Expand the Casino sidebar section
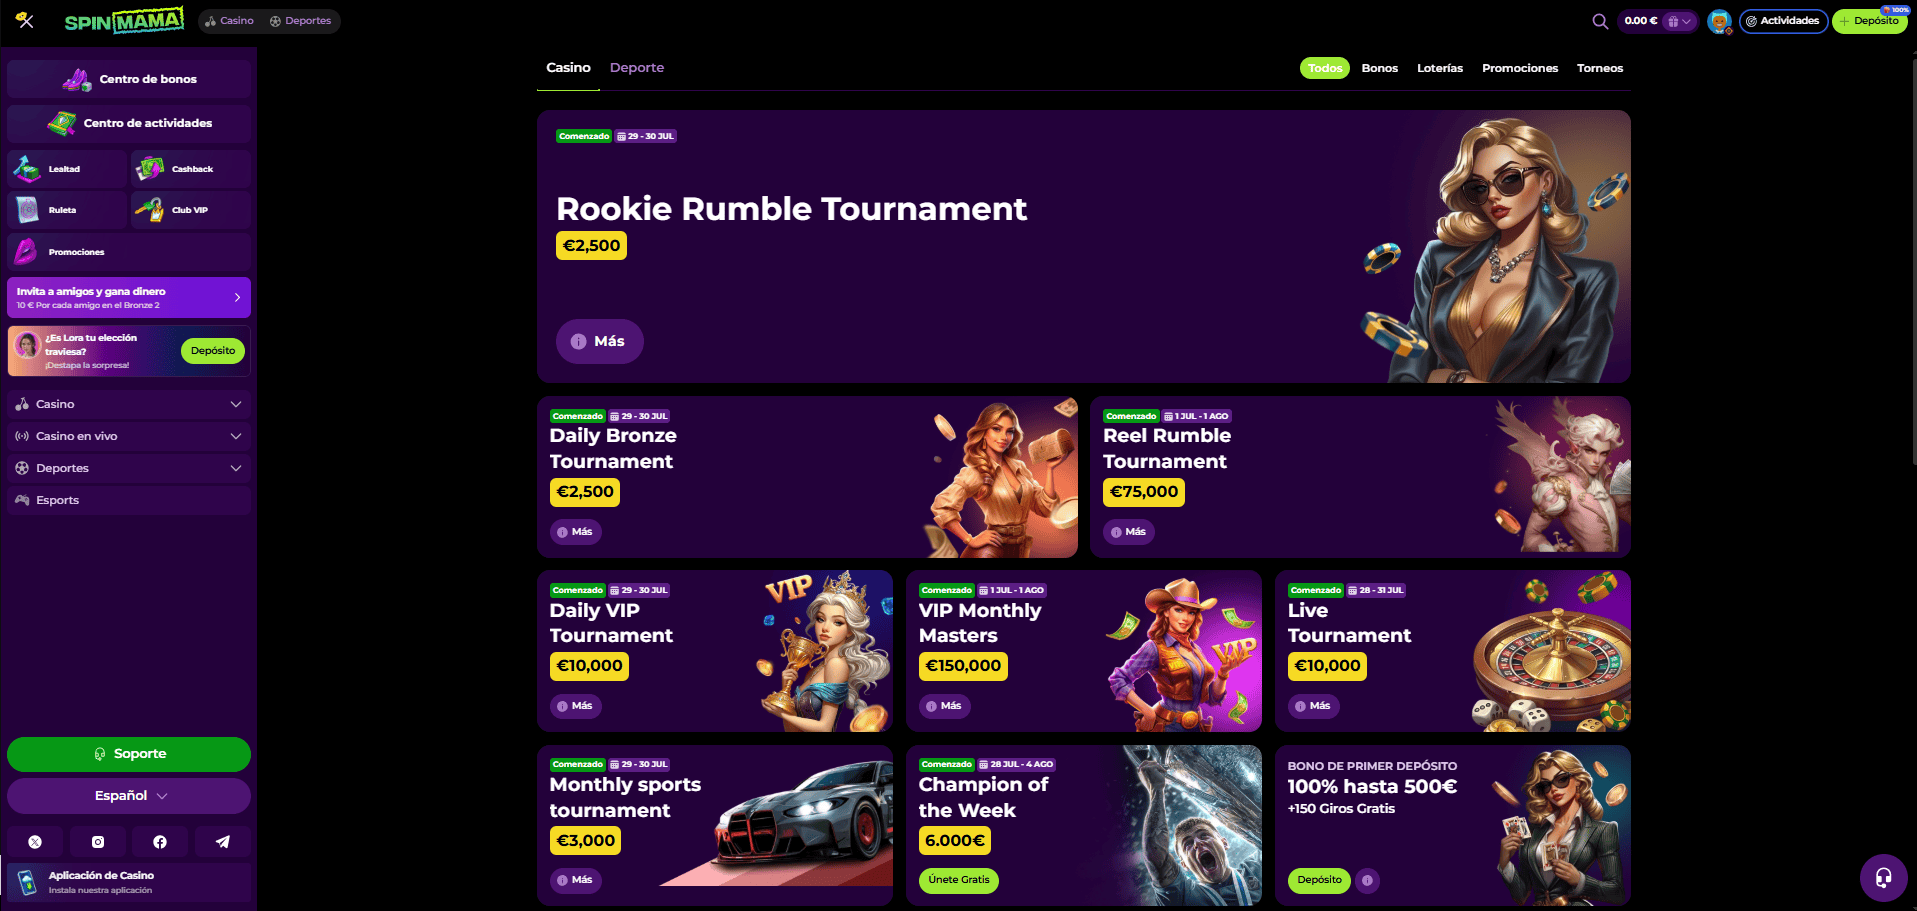 click(x=129, y=404)
